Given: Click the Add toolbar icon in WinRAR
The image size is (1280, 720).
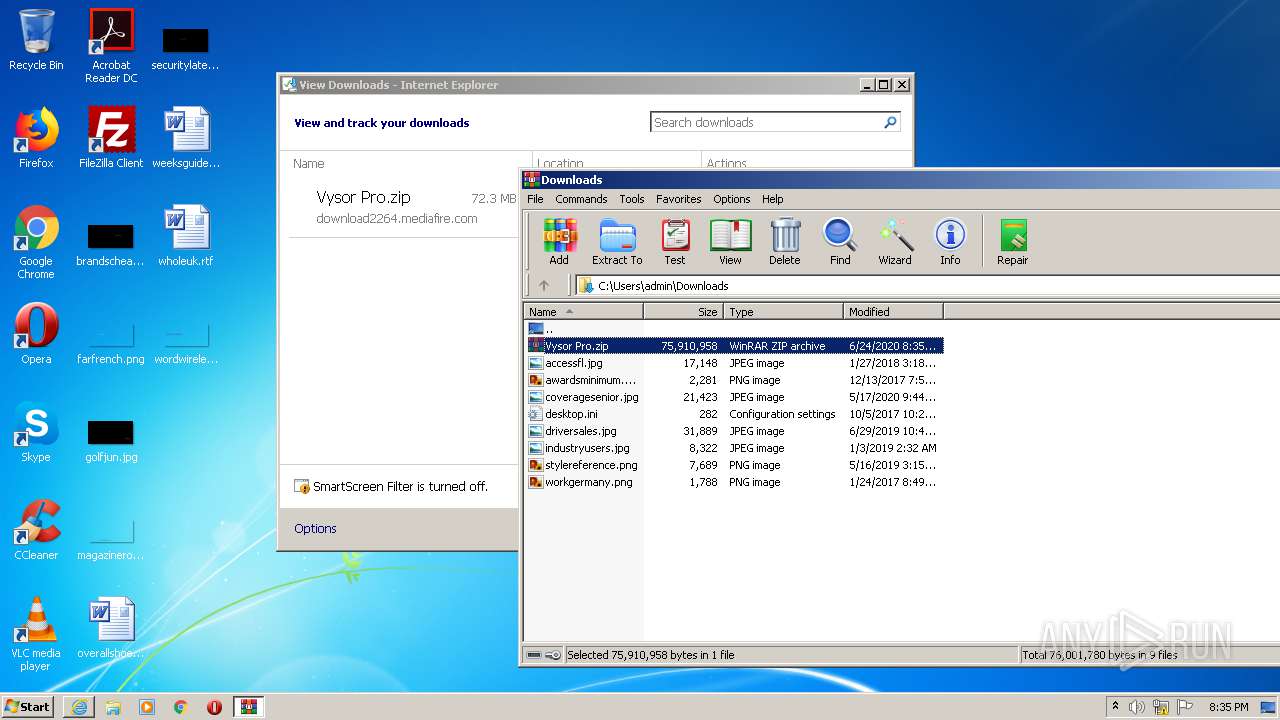Looking at the screenshot, I should [x=559, y=242].
